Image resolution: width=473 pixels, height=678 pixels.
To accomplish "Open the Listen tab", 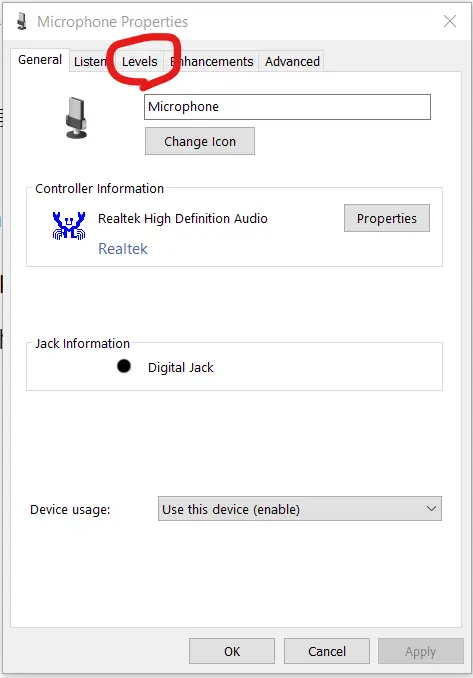I will pyautogui.click(x=90, y=61).
